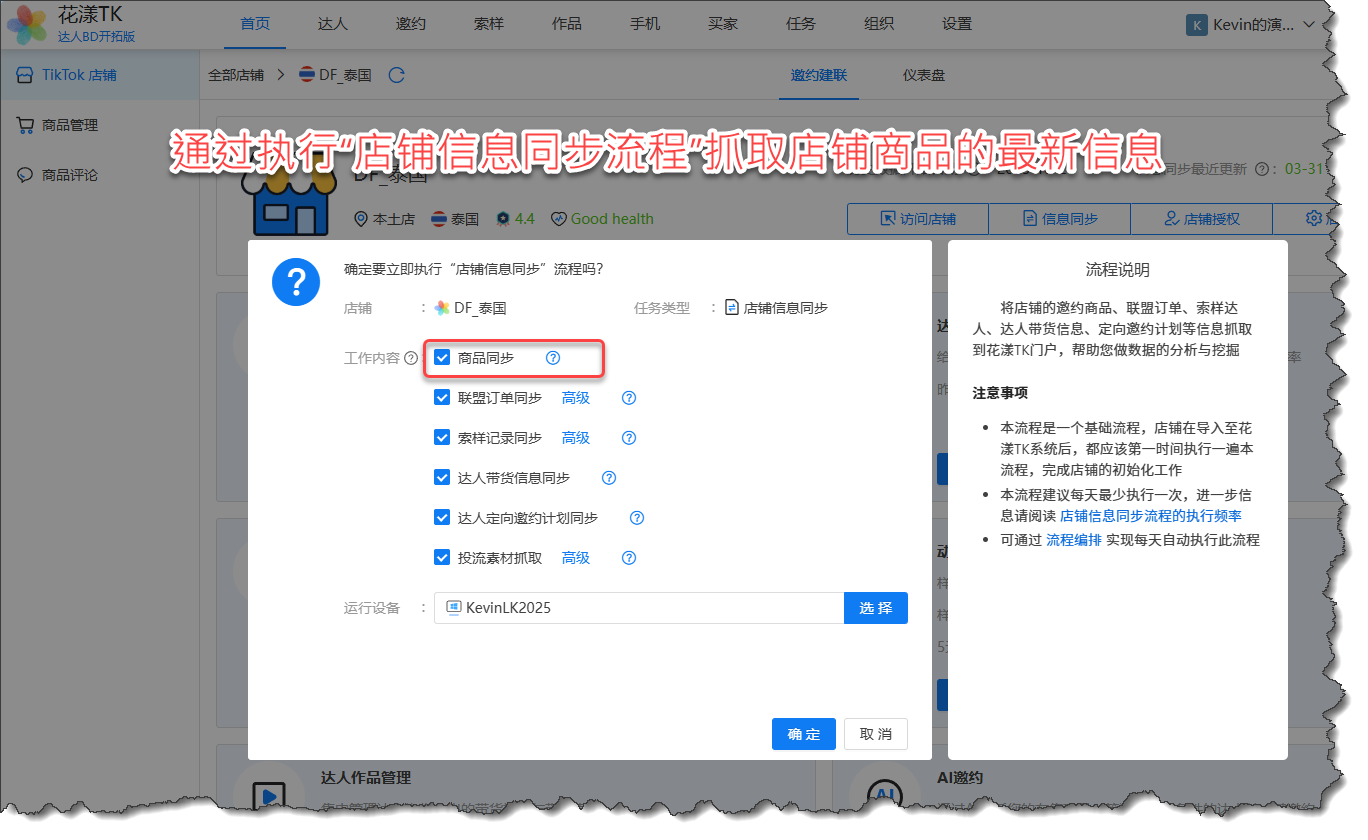Open the Kevin account dropdown

coord(1251,25)
